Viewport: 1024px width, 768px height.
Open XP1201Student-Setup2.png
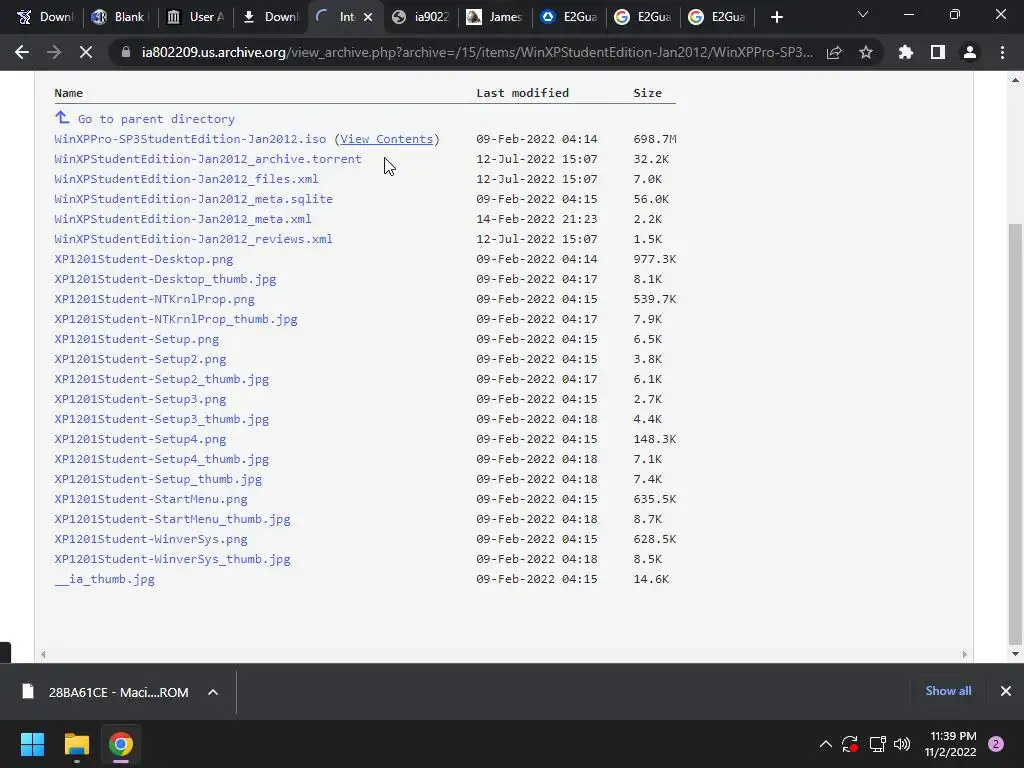(x=140, y=359)
